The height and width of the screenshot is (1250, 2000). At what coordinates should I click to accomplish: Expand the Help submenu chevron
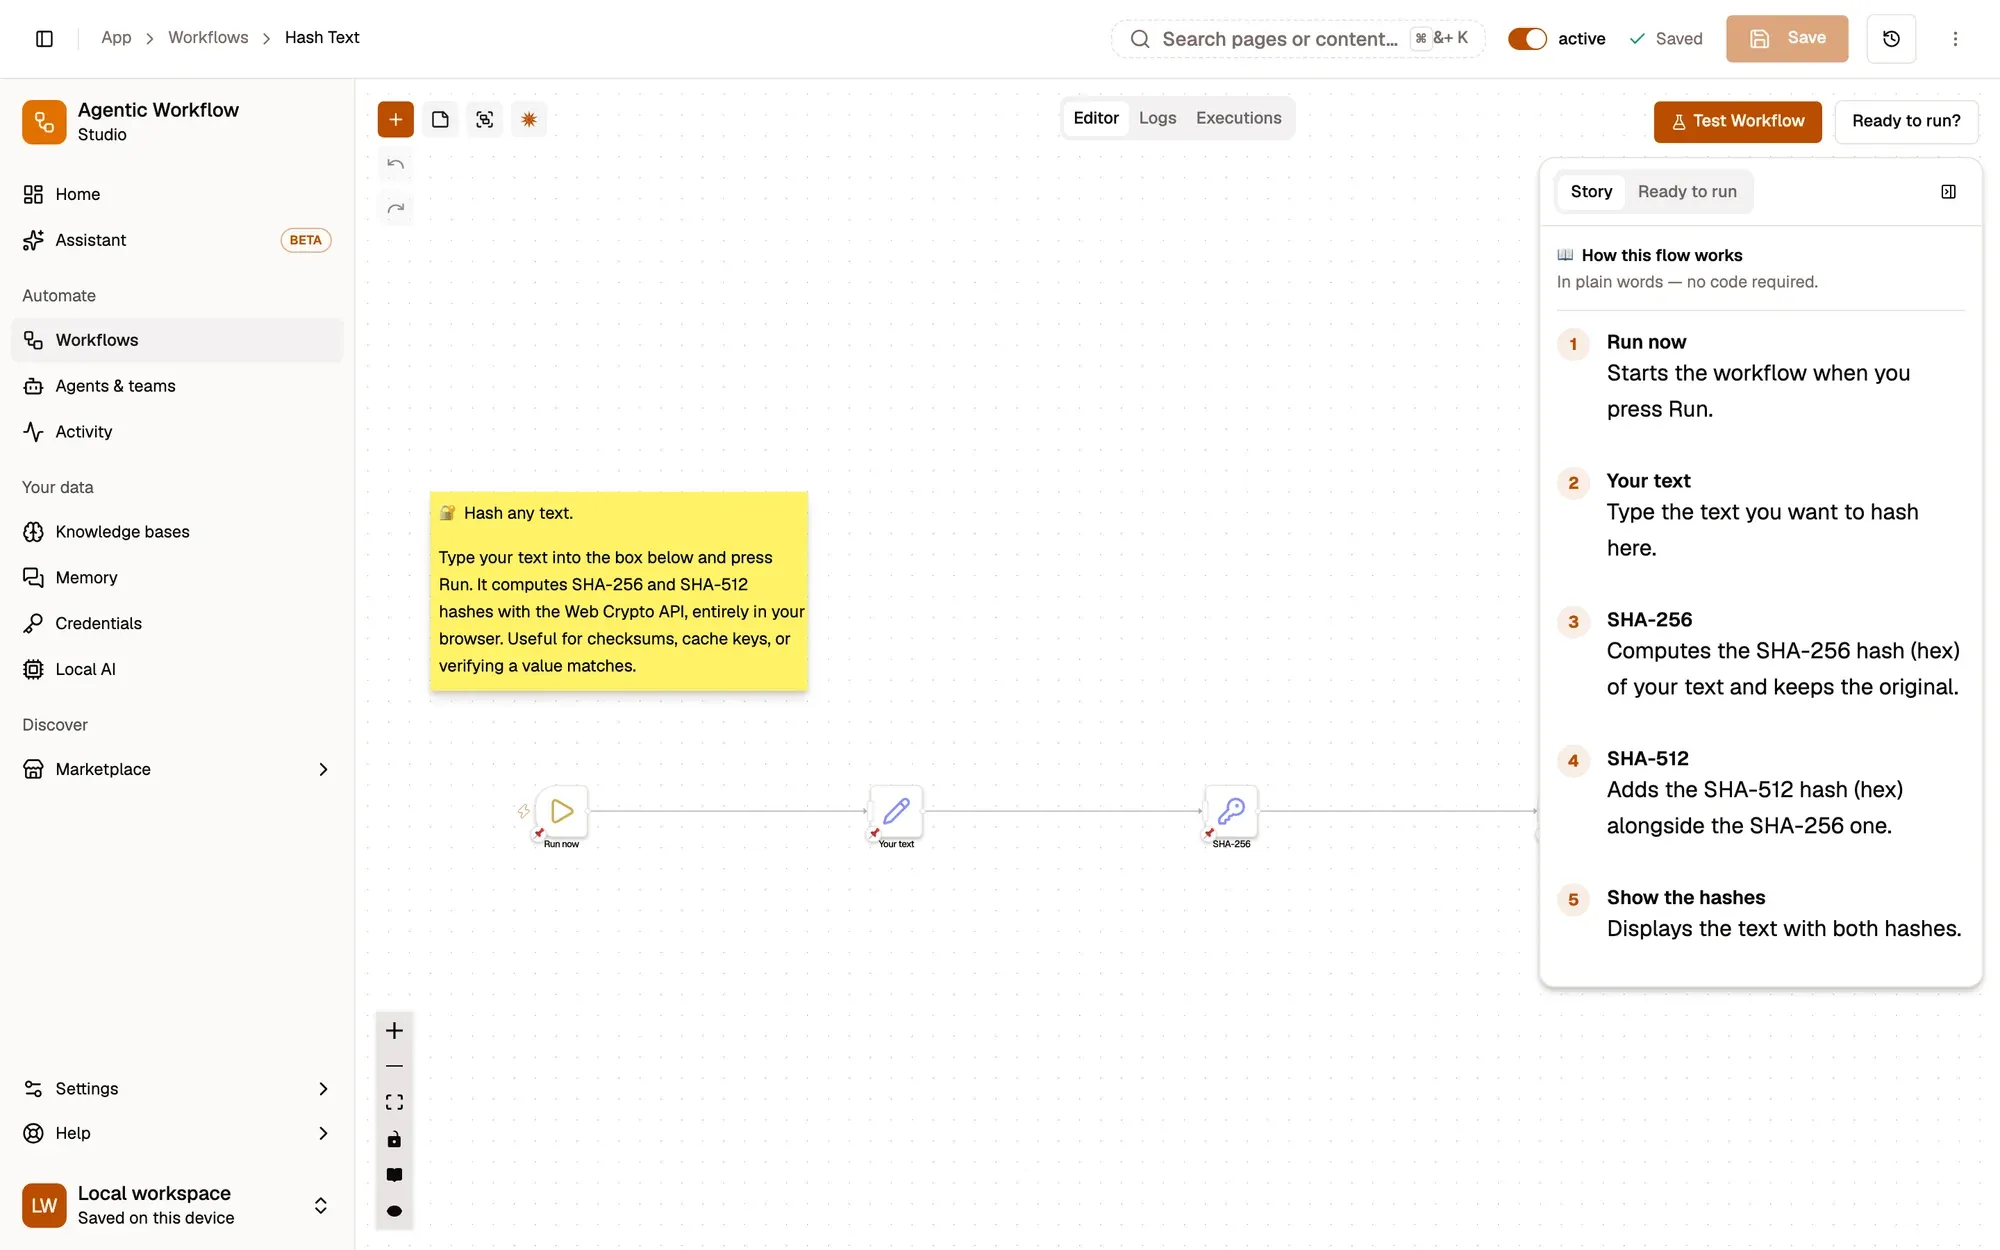(x=323, y=1133)
